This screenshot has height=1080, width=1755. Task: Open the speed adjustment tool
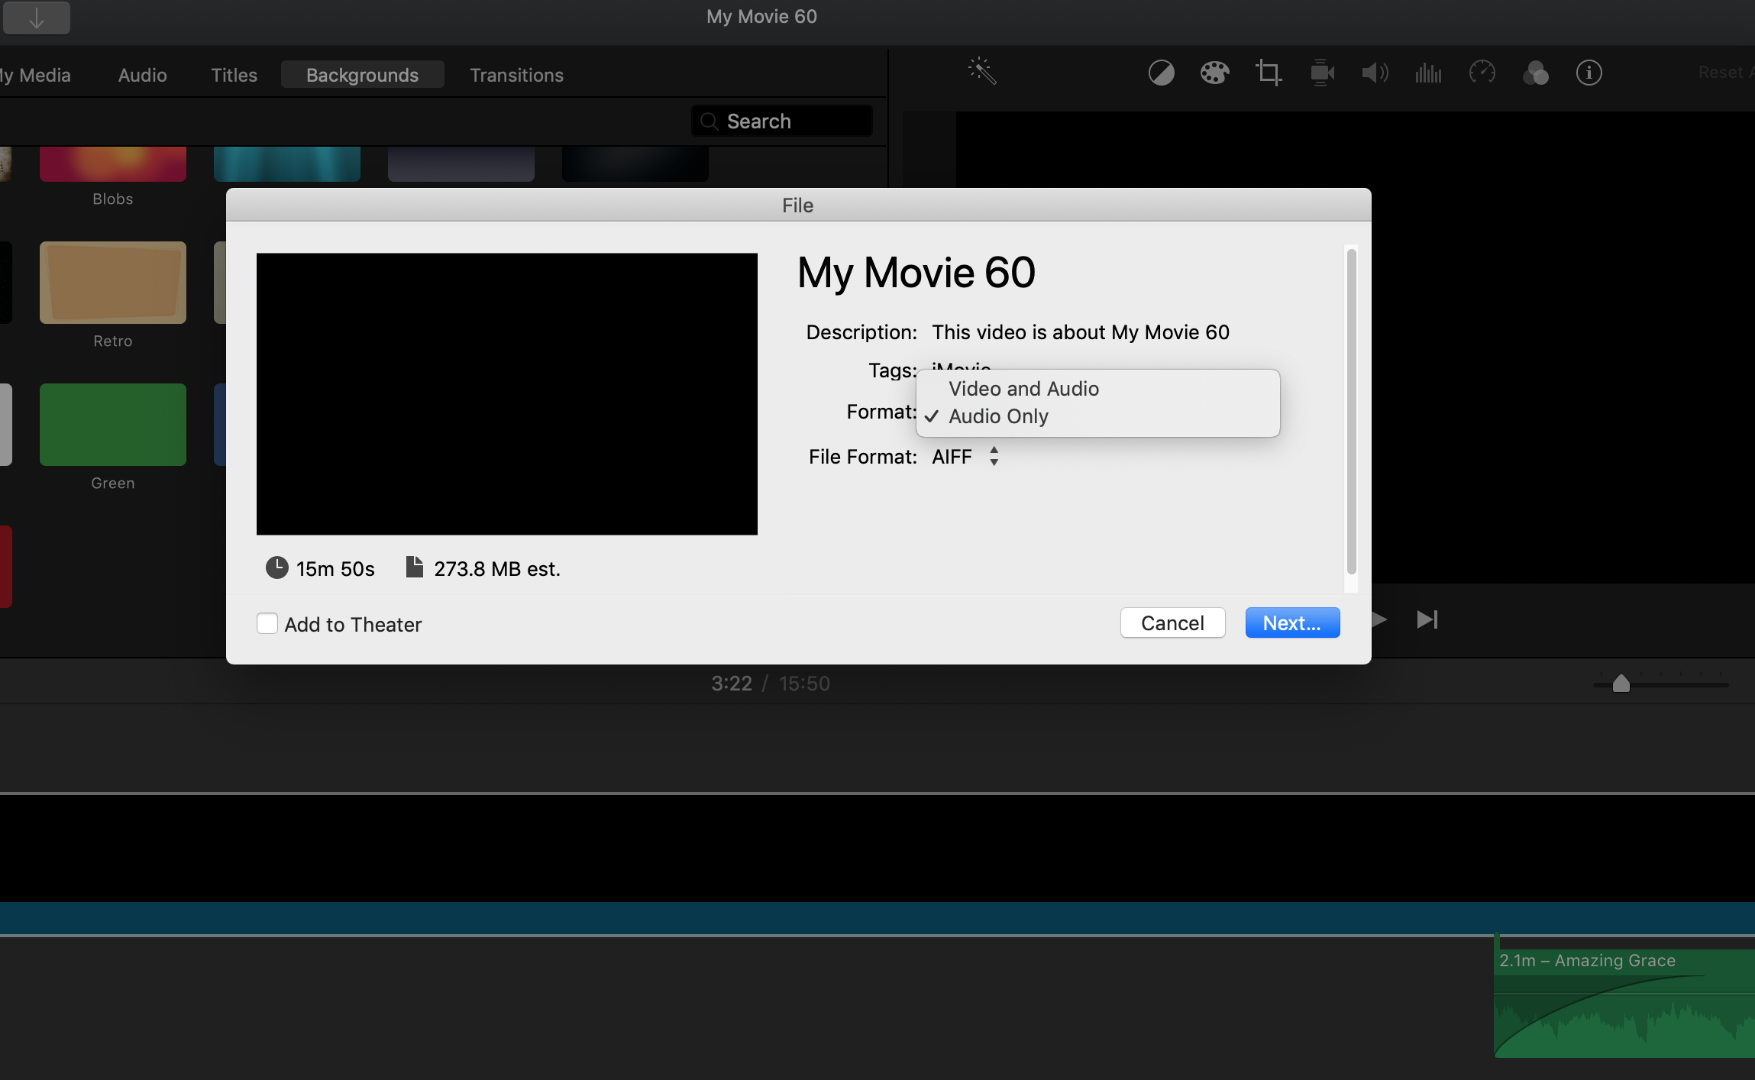point(1482,73)
